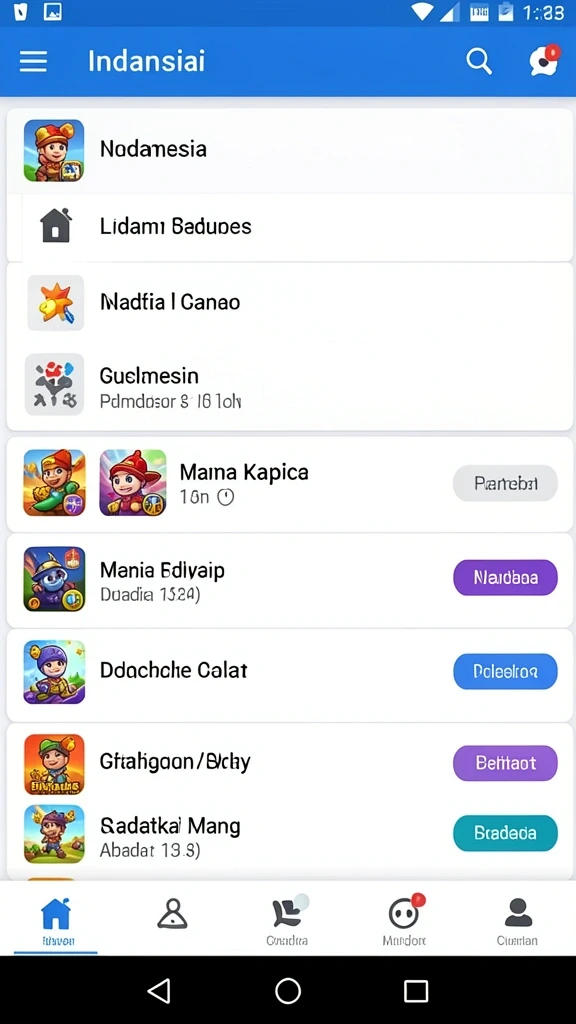Click the clock icon under Mama Kapica

[225, 498]
